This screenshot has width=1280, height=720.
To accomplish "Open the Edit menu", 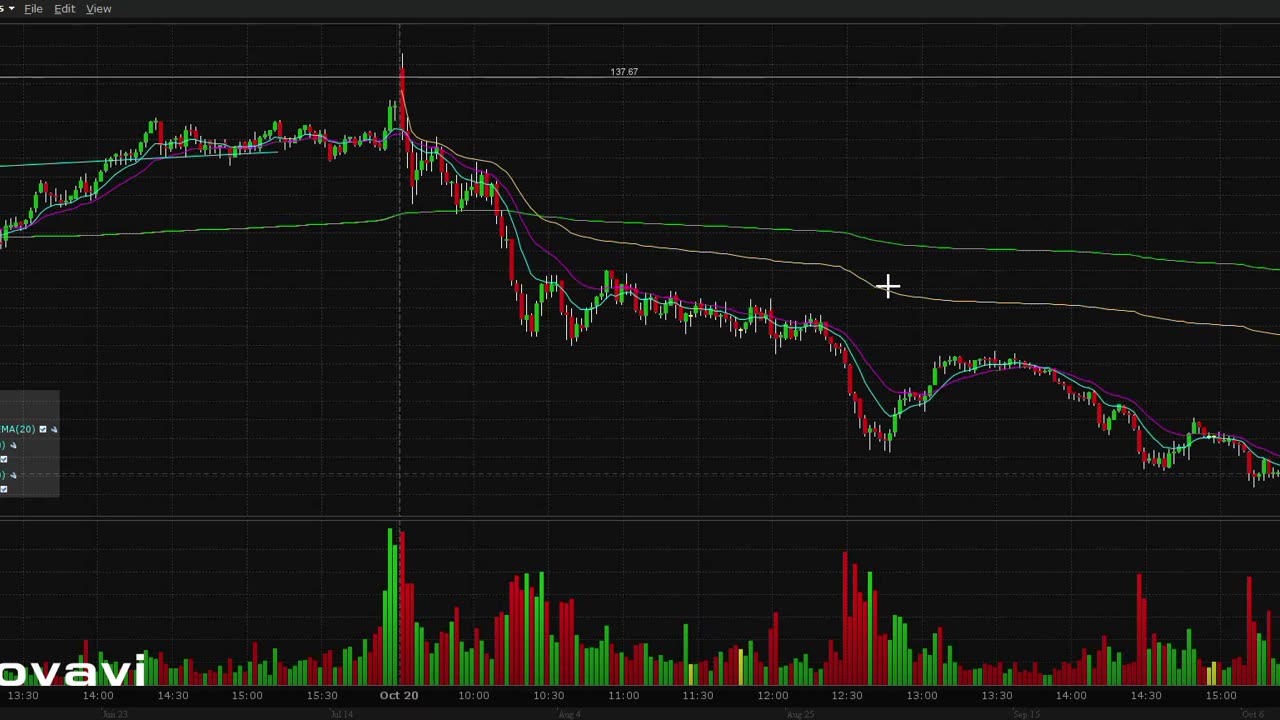I will point(64,9).
